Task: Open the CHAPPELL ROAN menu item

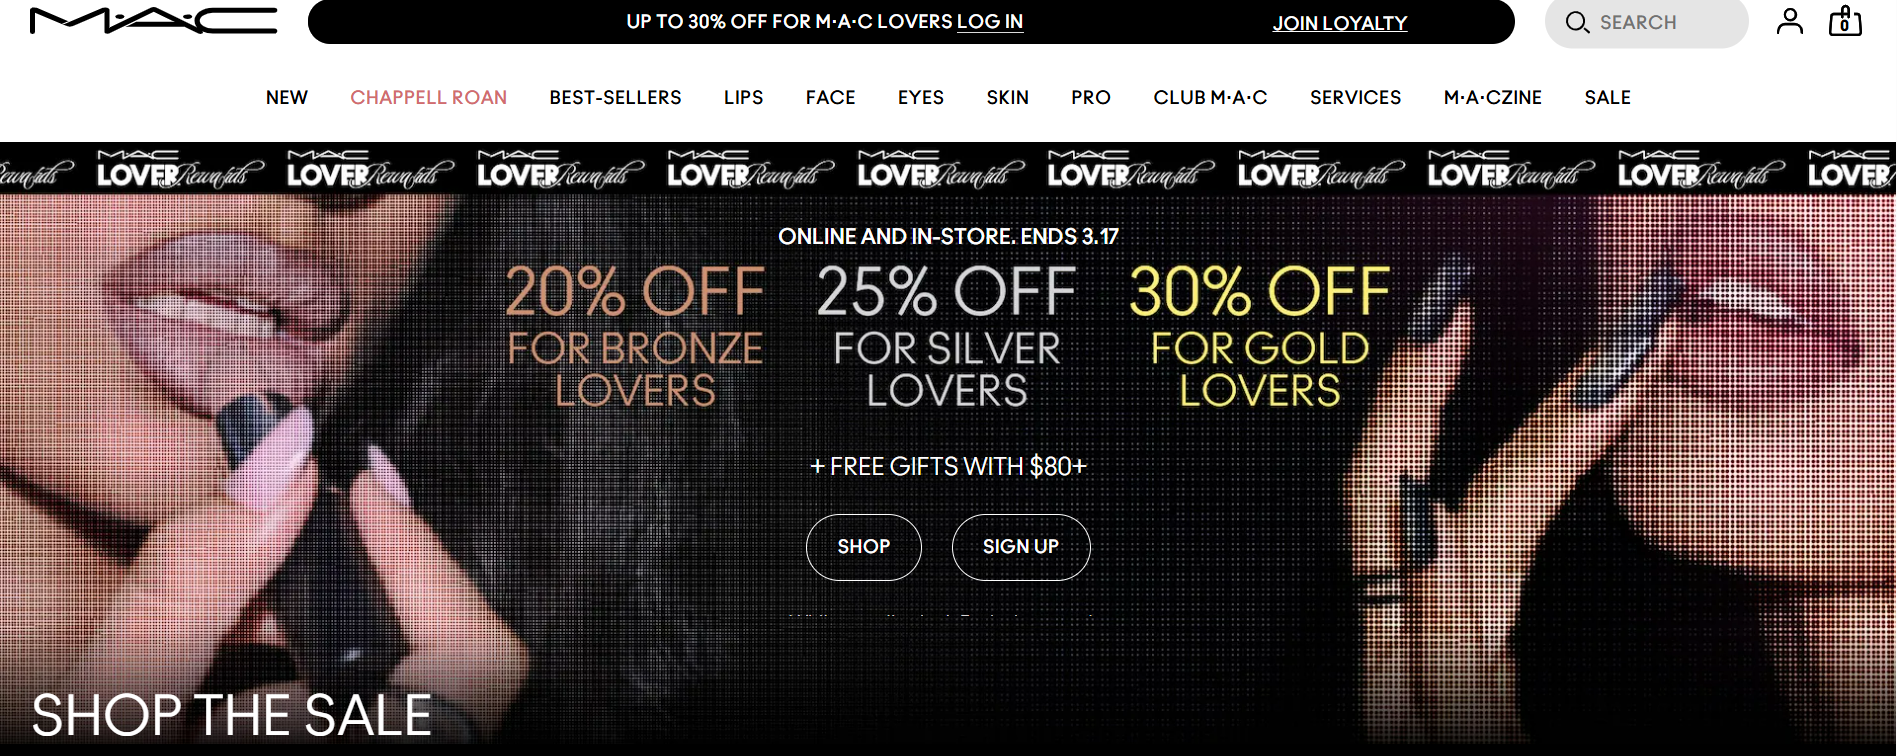Action: tap(428, 97)
